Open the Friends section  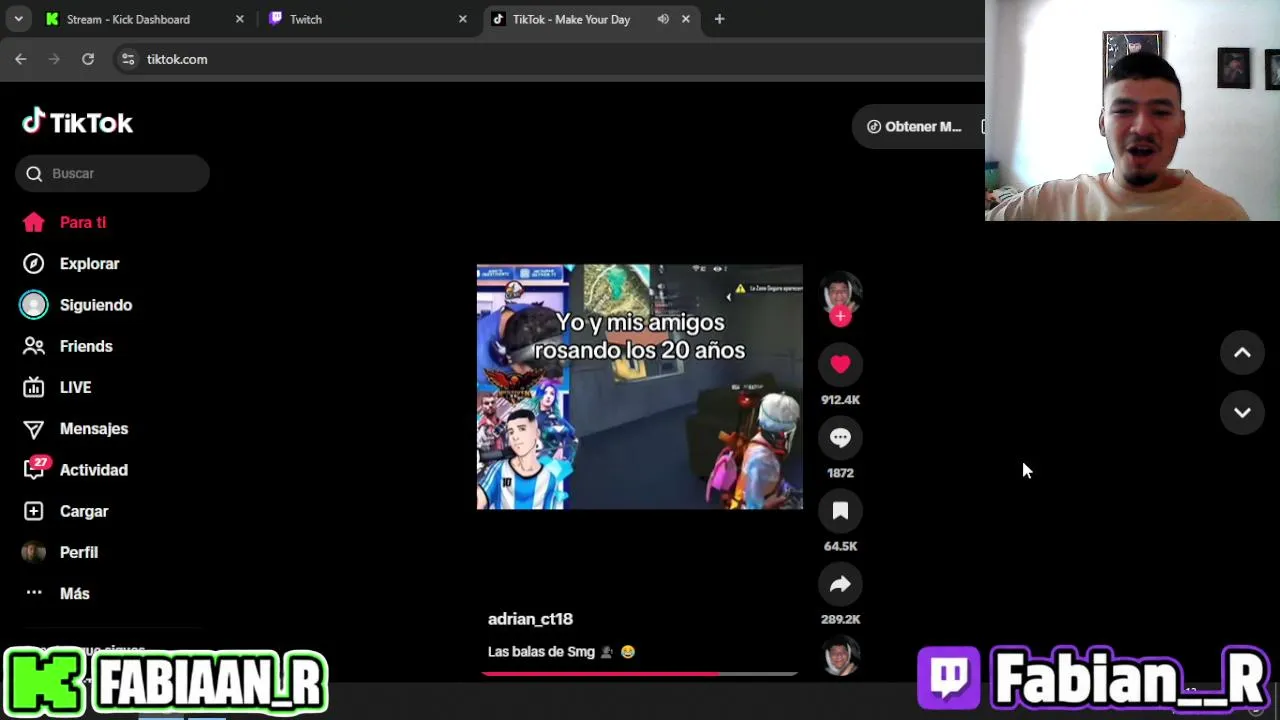(x=68, y=346)
